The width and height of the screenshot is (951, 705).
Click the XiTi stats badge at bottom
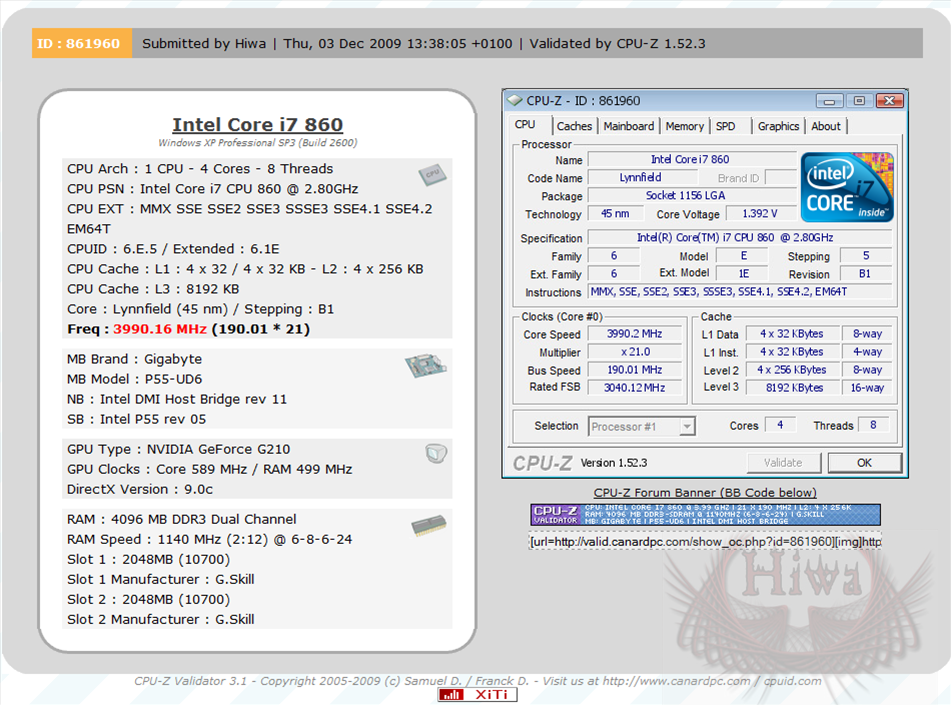(x=477, y=694)
